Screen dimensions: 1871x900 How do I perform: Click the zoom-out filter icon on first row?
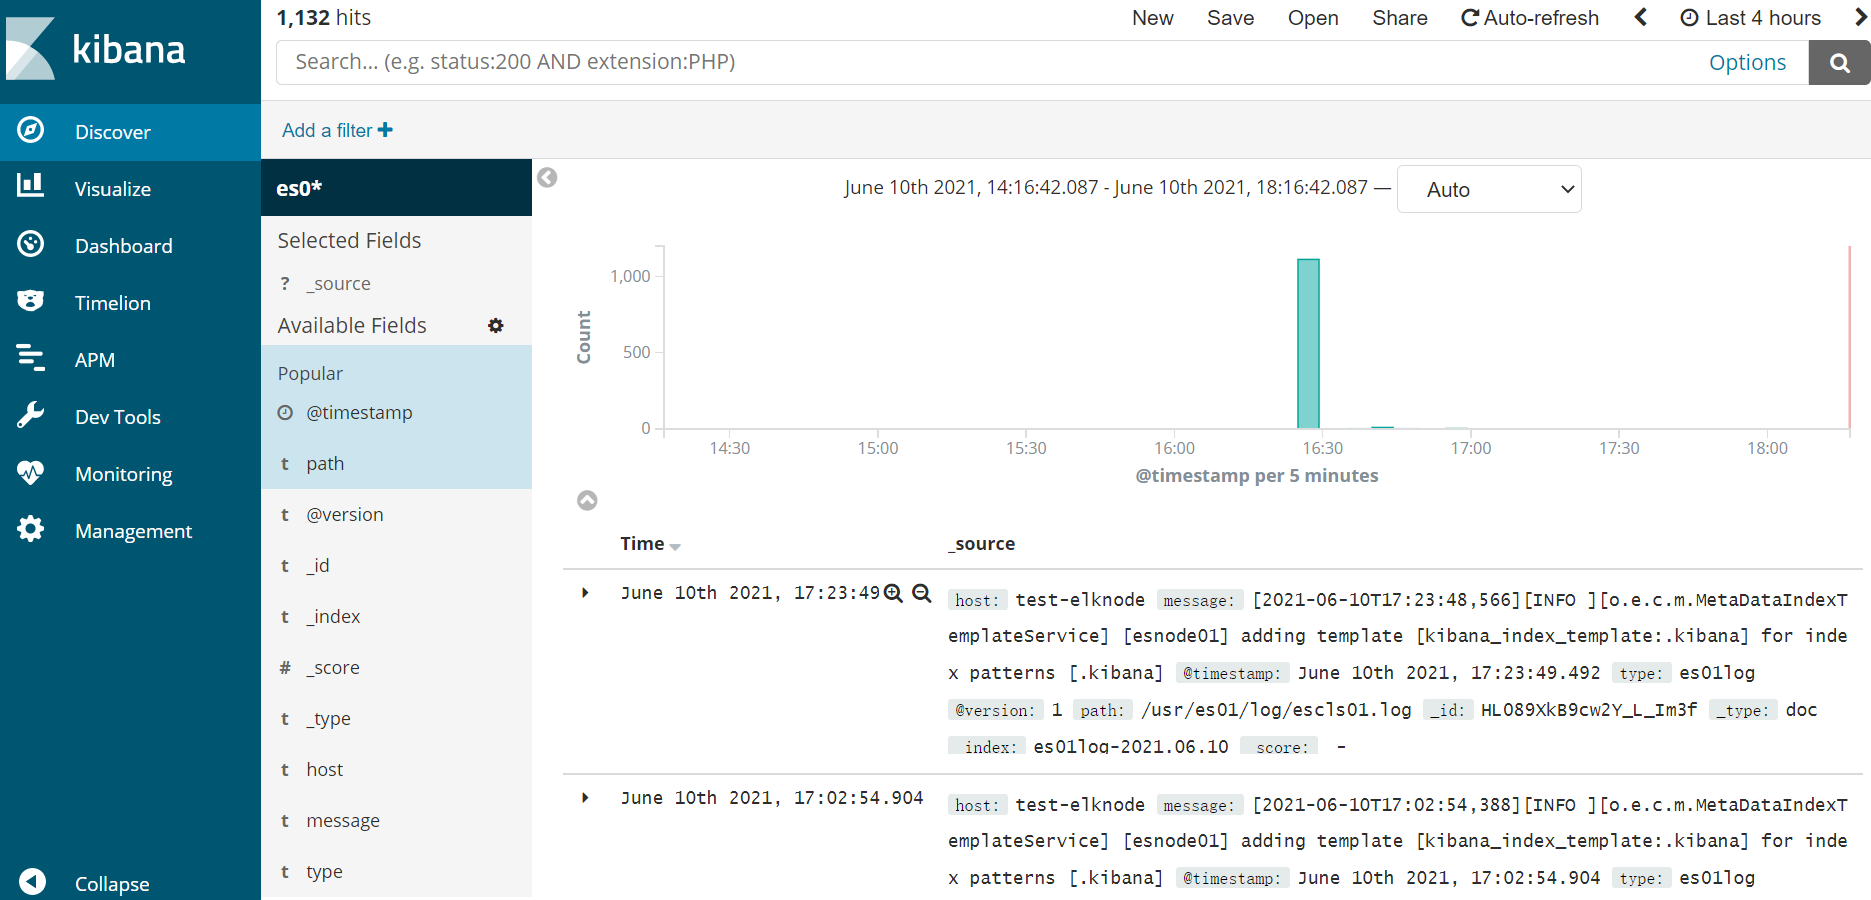coord(922,593)
